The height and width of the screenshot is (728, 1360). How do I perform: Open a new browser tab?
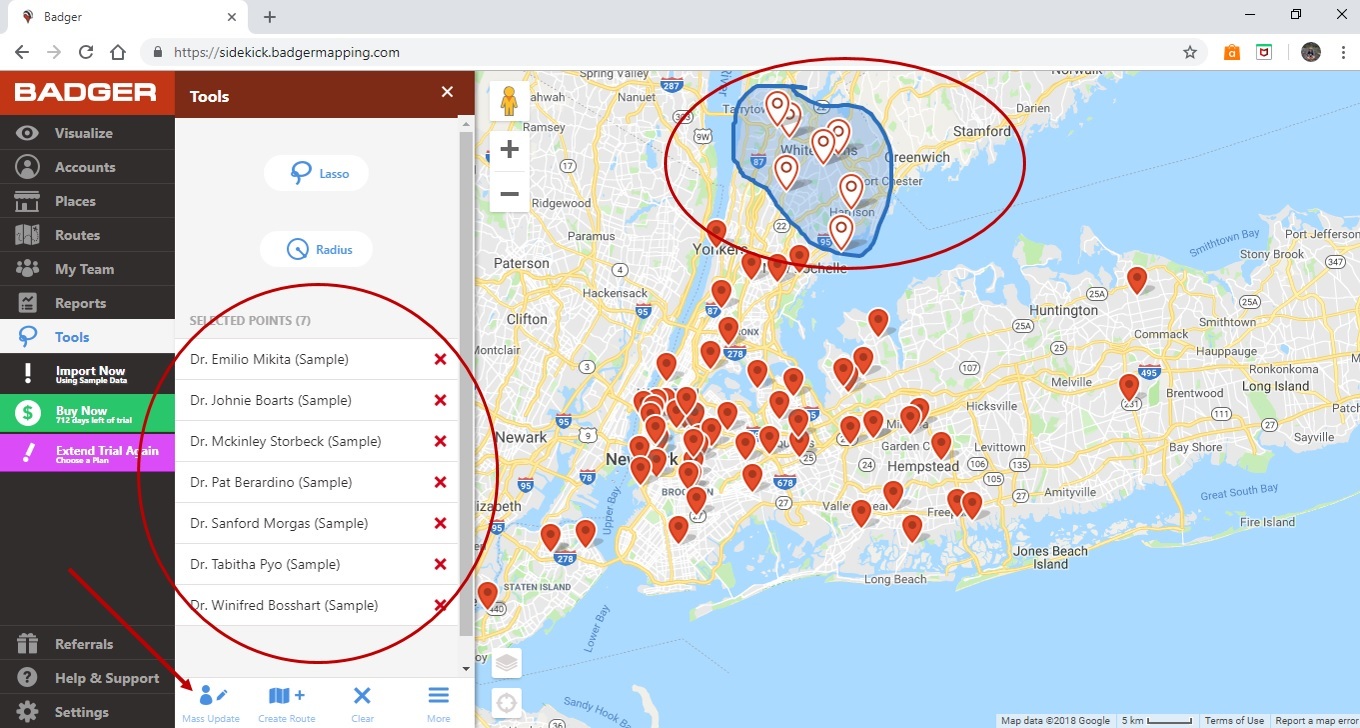(270, 16)
